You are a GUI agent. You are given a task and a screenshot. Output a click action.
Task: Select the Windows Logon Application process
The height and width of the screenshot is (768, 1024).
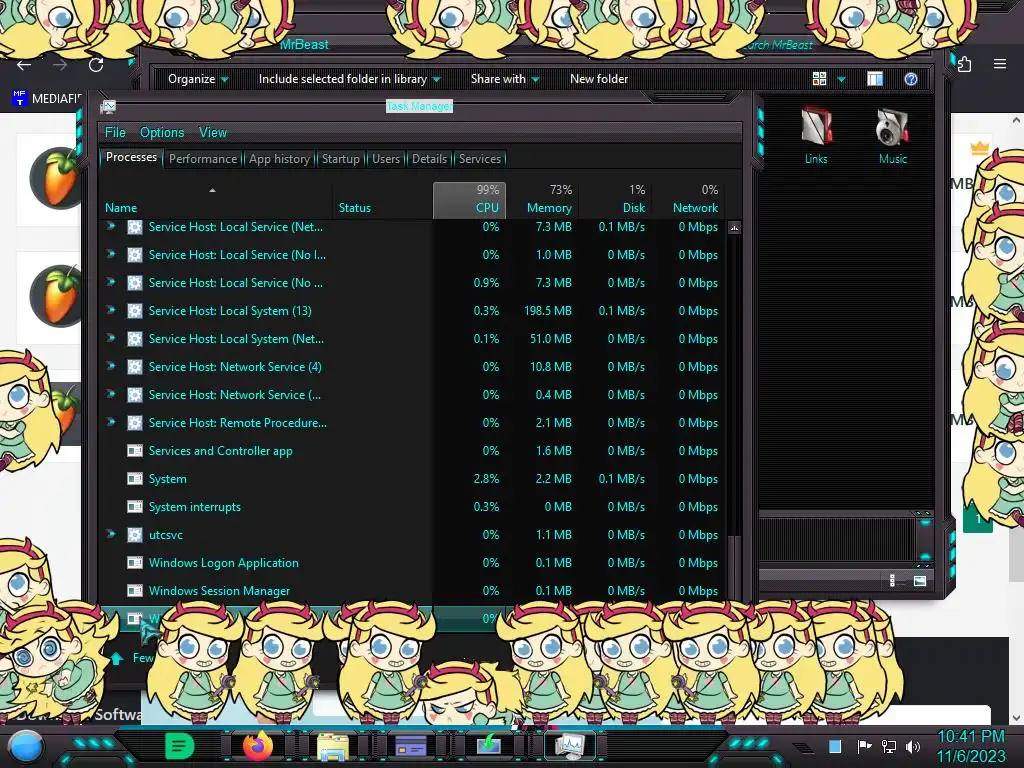click(x=413, y=563)
